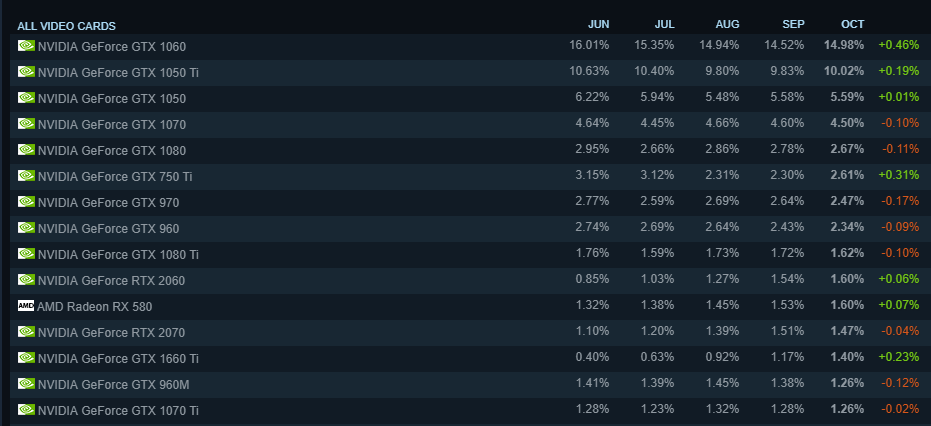Select the JUN column header
The image size is (931, 426).
(598, 24)
